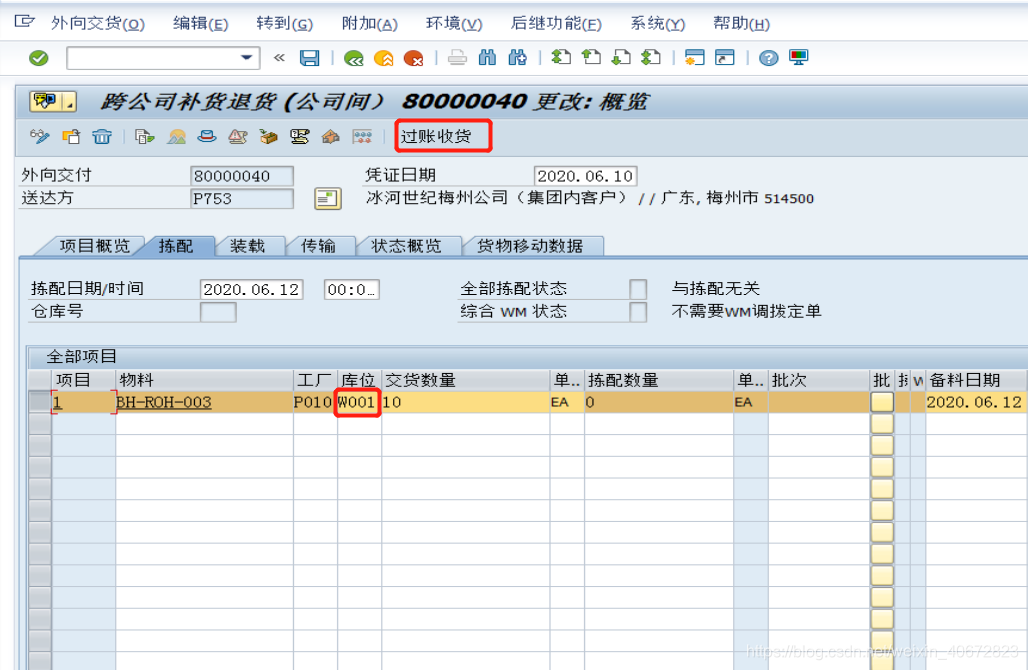Open the 帮助(H) menu

(741, 24)
